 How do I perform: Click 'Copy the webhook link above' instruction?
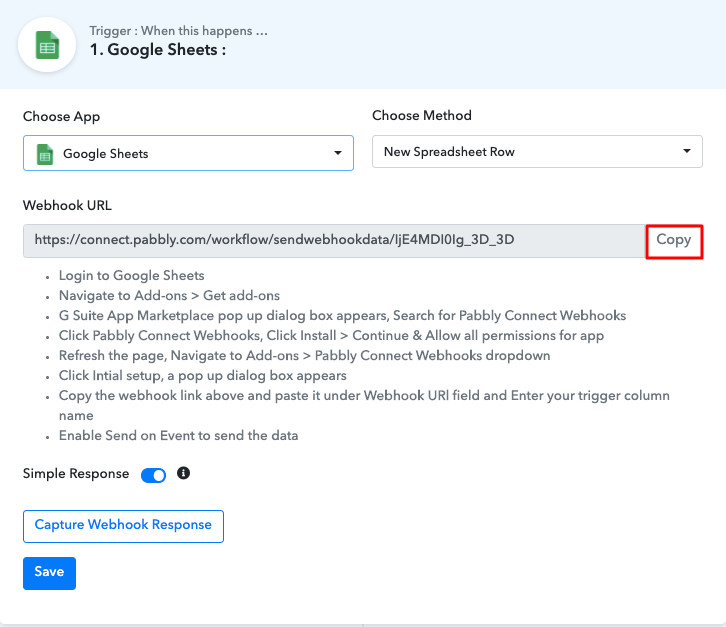[364, 405]
